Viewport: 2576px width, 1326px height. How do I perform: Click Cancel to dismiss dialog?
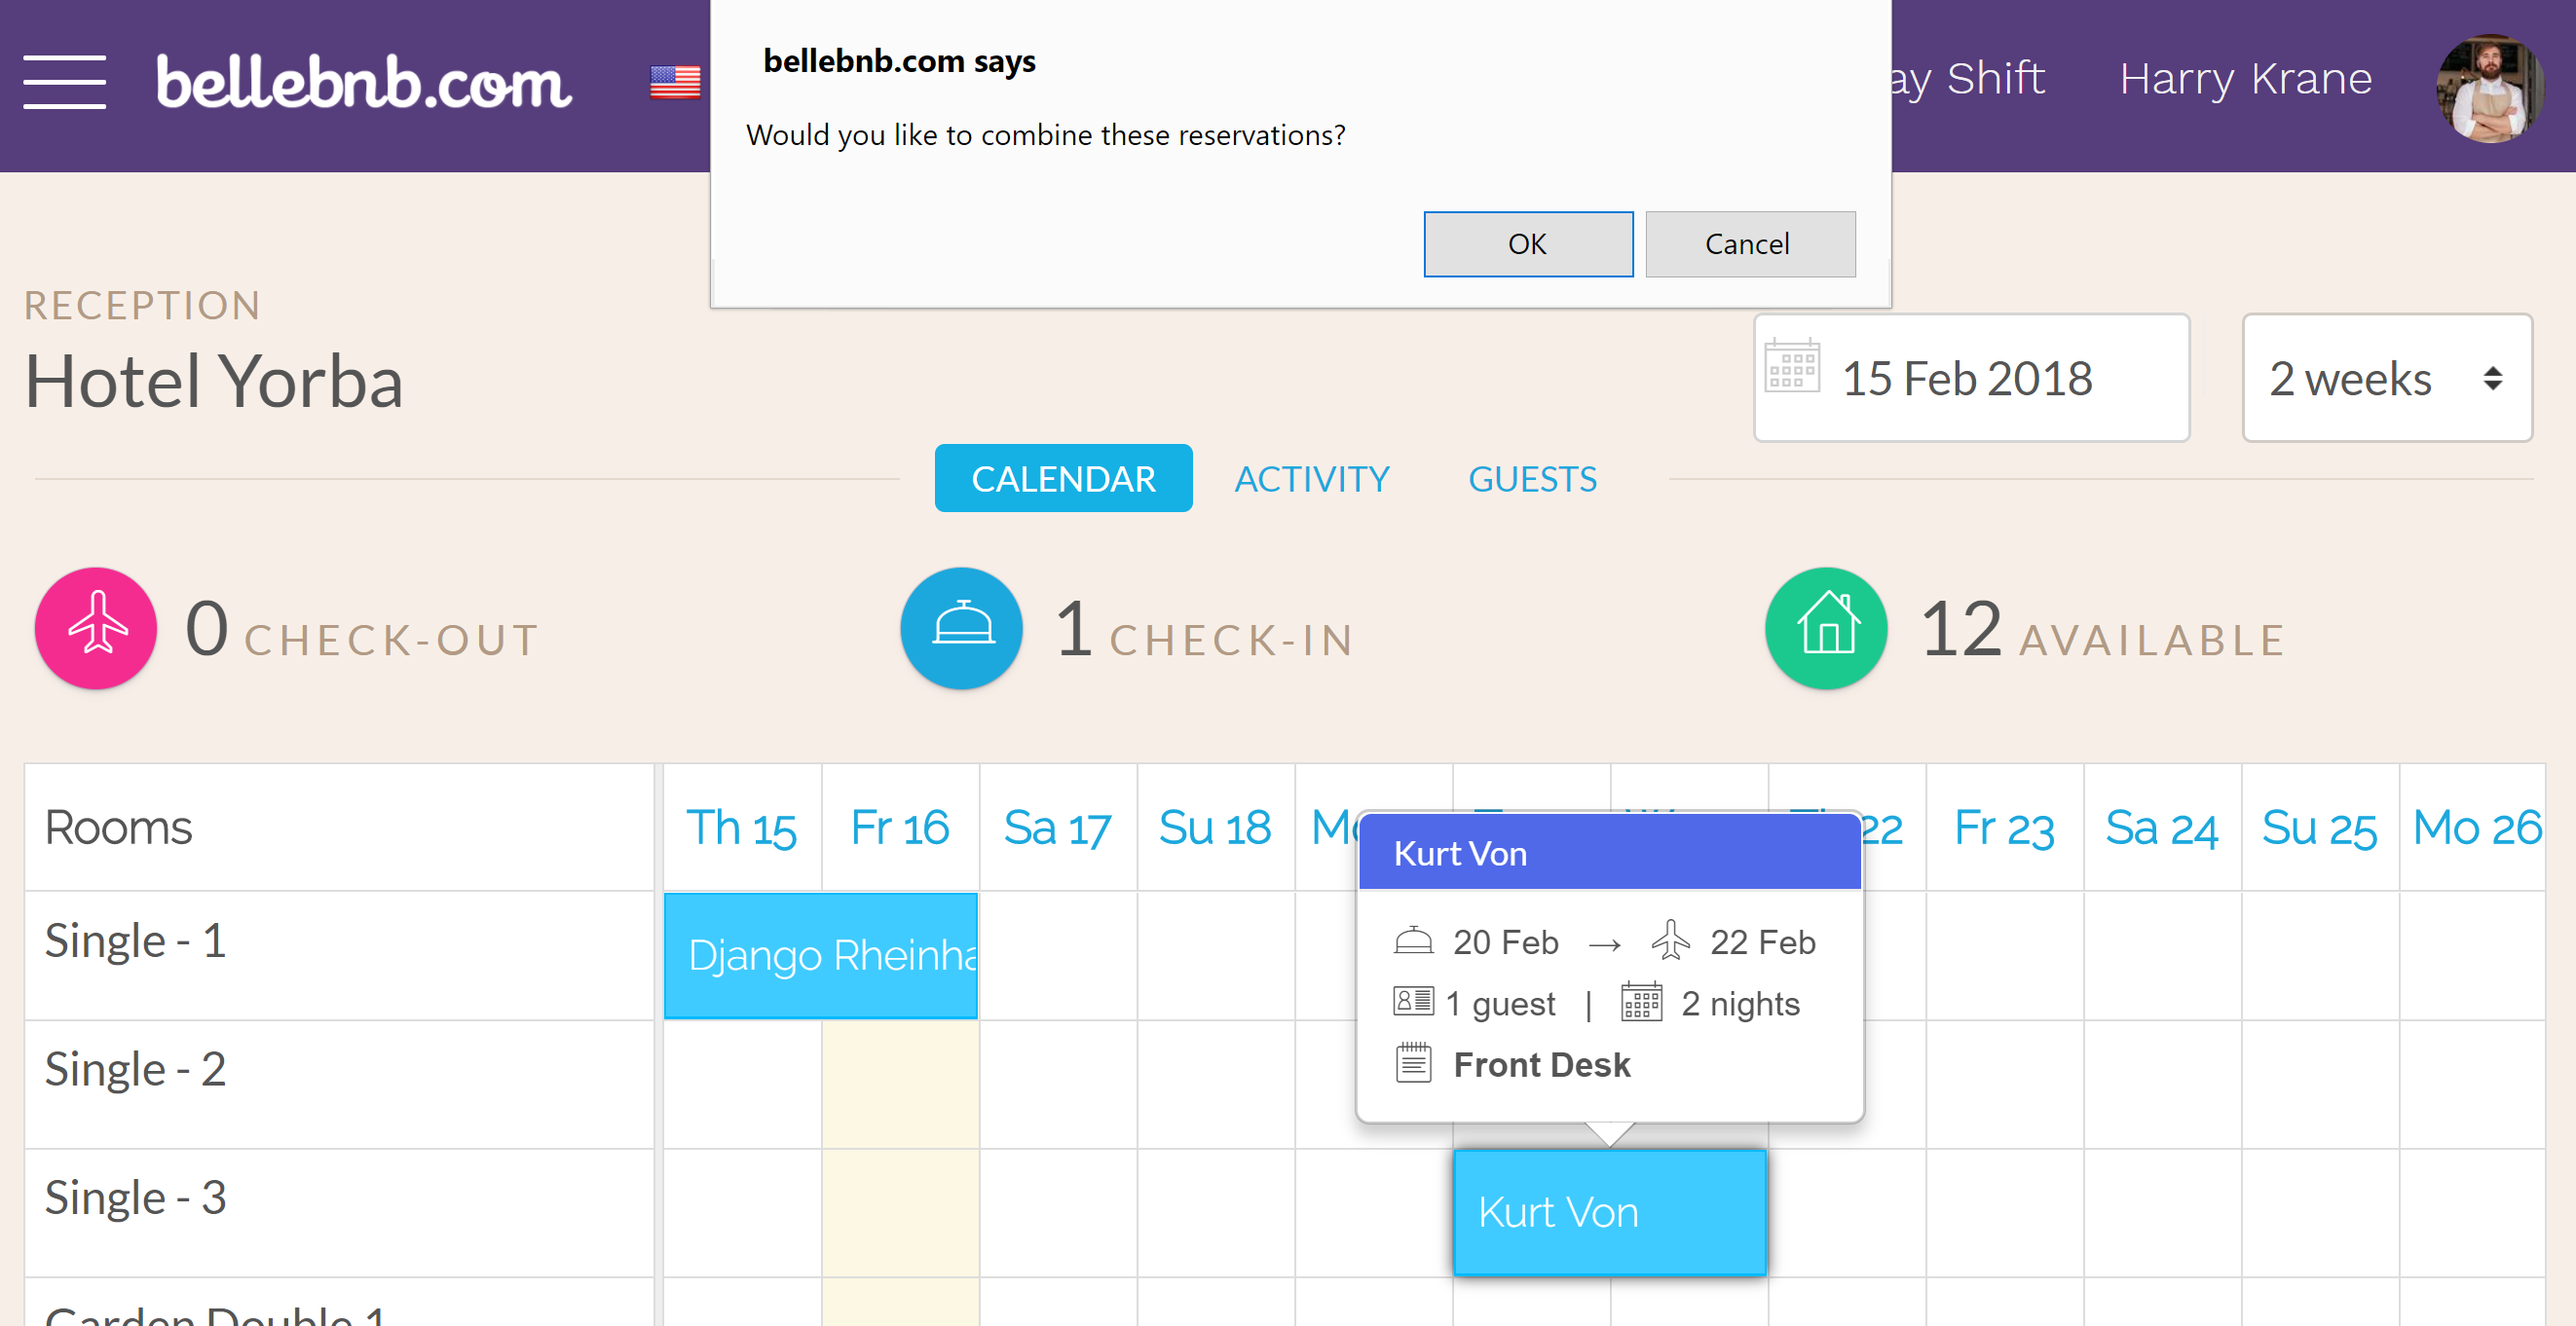1747,240
